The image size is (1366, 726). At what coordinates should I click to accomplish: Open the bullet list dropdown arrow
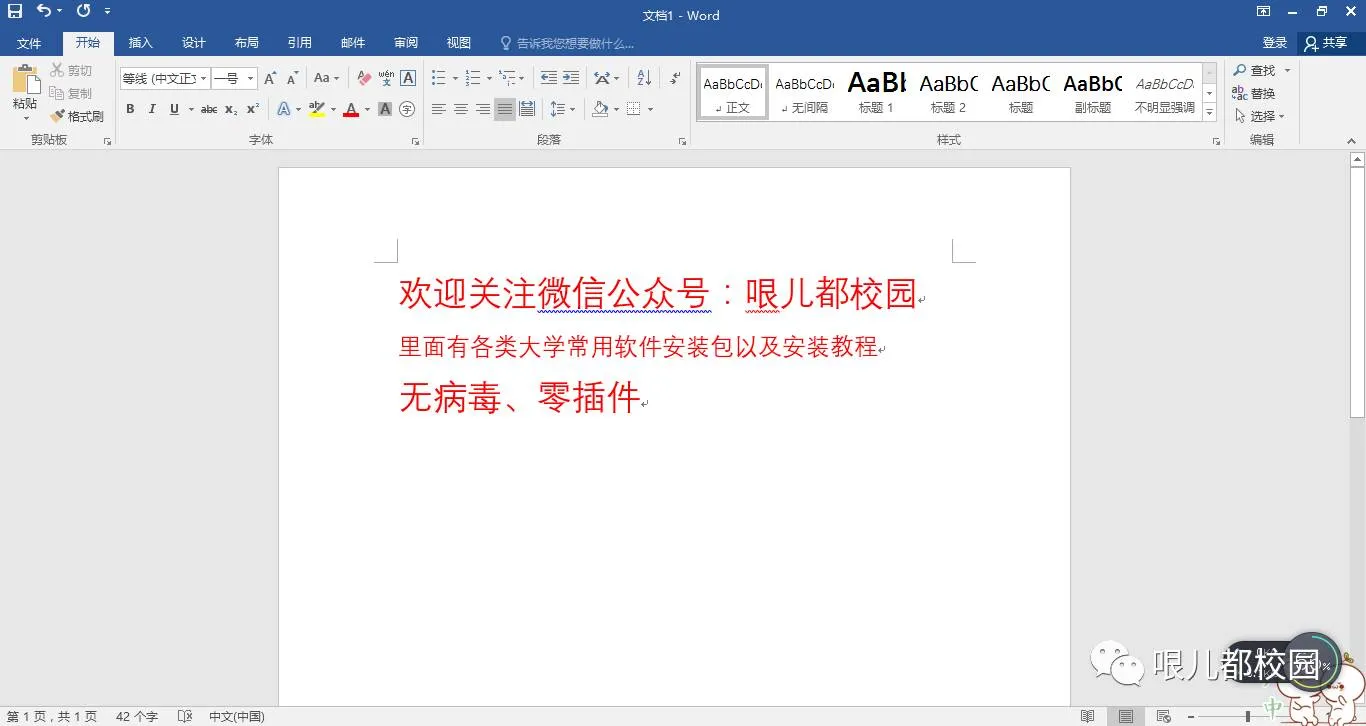point(455,78)
